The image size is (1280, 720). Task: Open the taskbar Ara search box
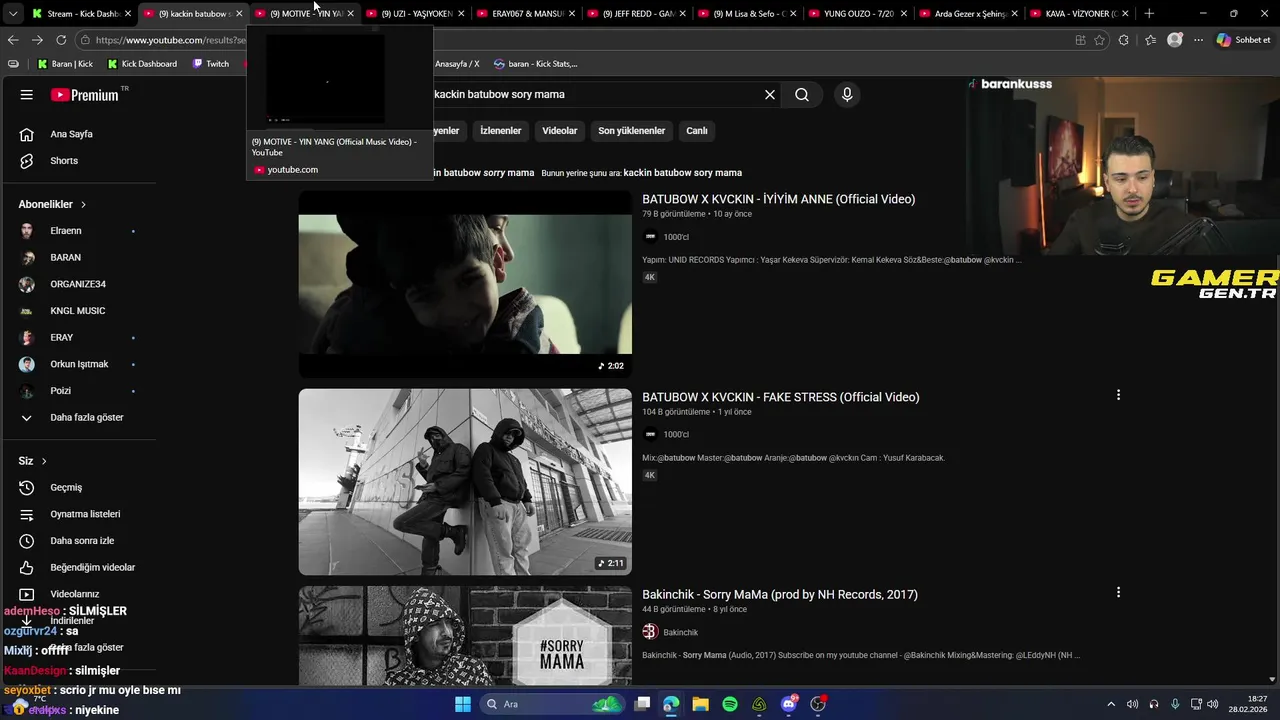pyautogui.click(x=552, y=704)
